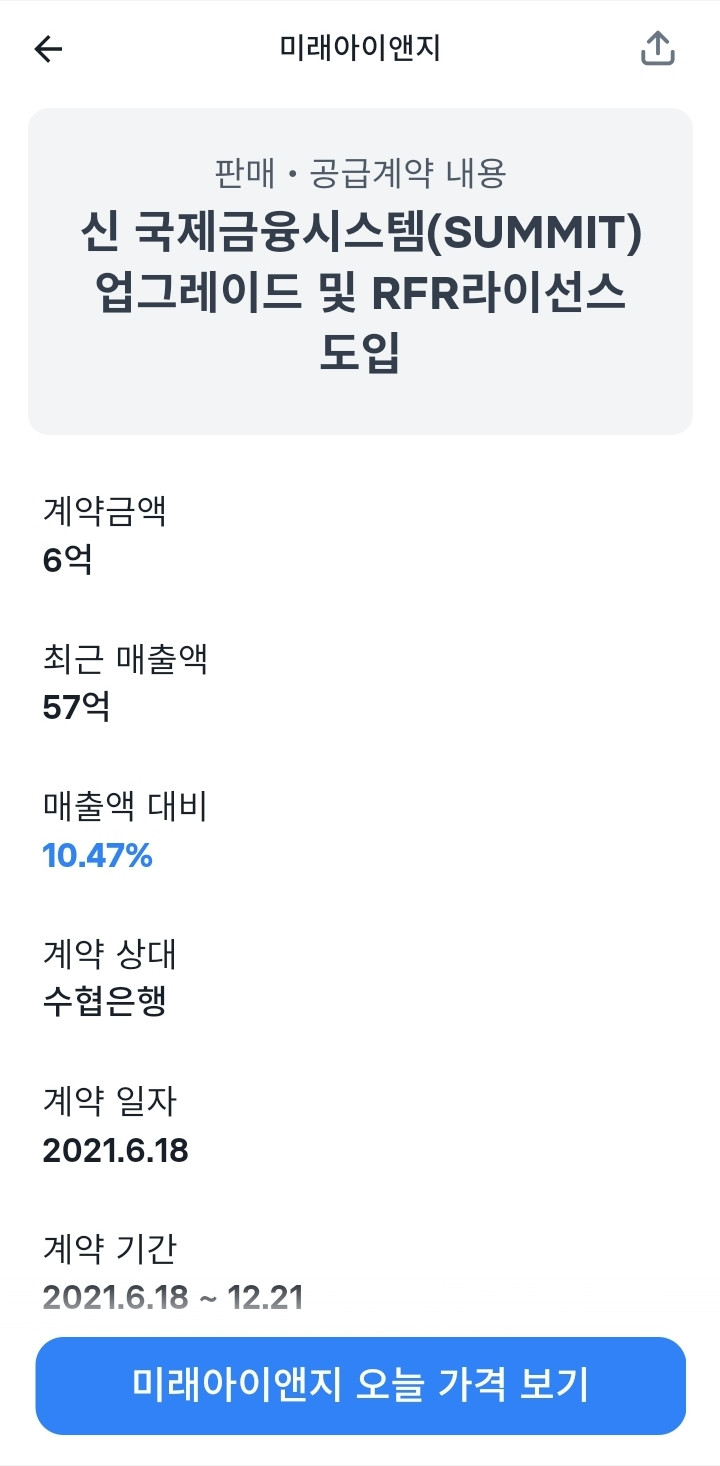
Task: Select the 계약금액 label
Action: (x=105, y=511)
